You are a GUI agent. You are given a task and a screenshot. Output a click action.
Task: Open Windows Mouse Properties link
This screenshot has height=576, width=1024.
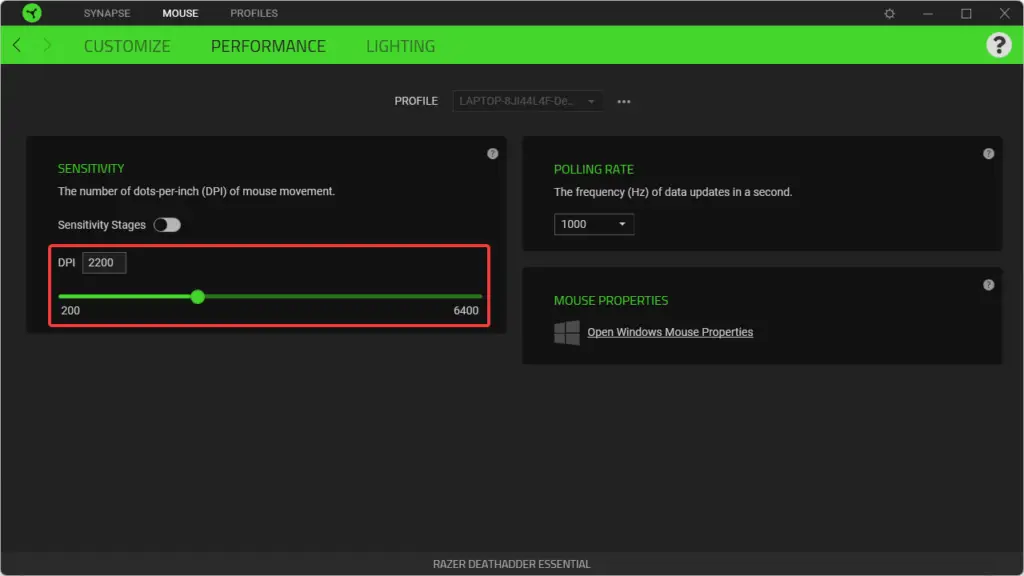coord(670,332)
